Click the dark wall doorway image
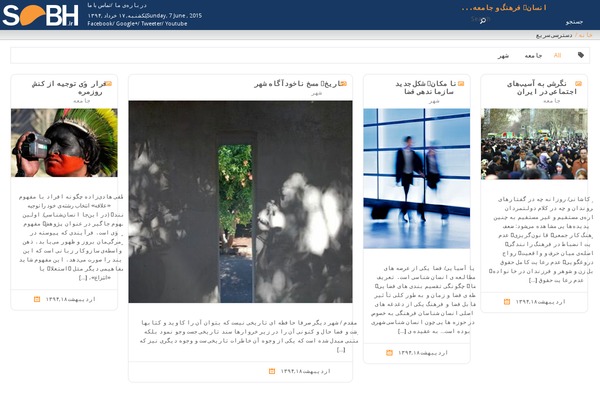The image size is (600, 400). [240, 202]
